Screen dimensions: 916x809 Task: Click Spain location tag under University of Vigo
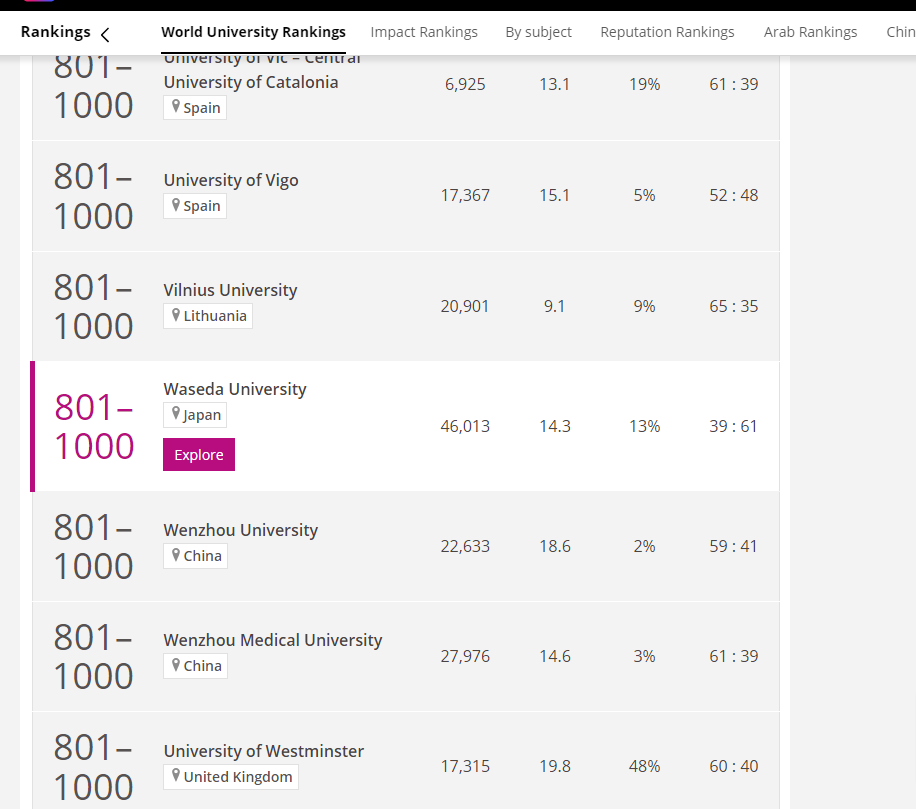195,206
